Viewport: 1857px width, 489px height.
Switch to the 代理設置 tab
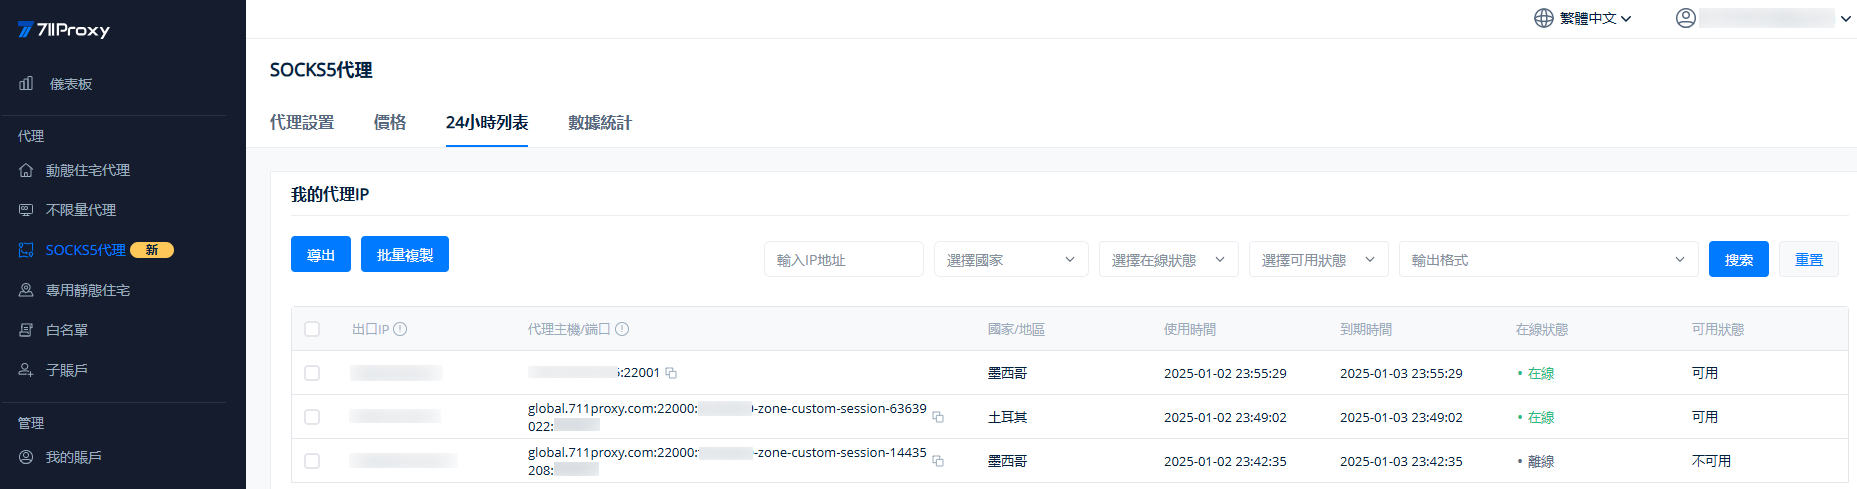pos(302,123)
